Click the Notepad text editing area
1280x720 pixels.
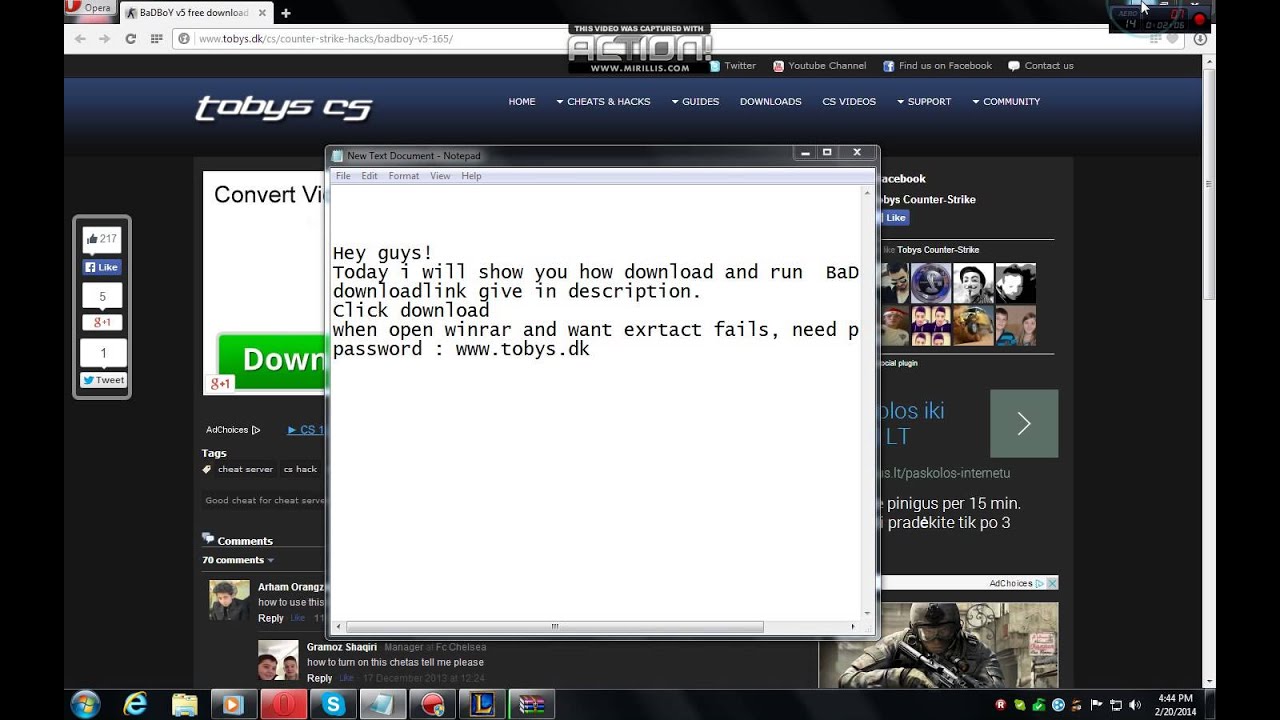(x=594, y=401)
